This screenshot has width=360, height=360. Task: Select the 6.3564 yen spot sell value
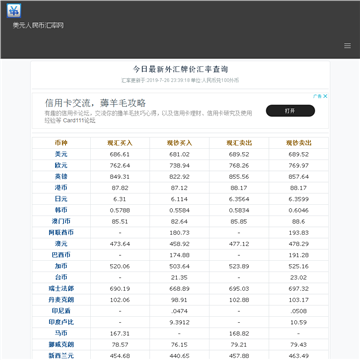(x=239, y=199)
